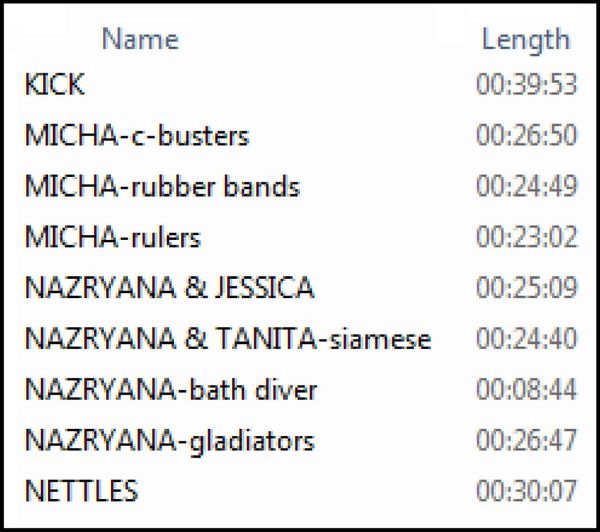Click the 00:24:40 length value
Screen dimensions: 600x532
(x=527, y=338)
